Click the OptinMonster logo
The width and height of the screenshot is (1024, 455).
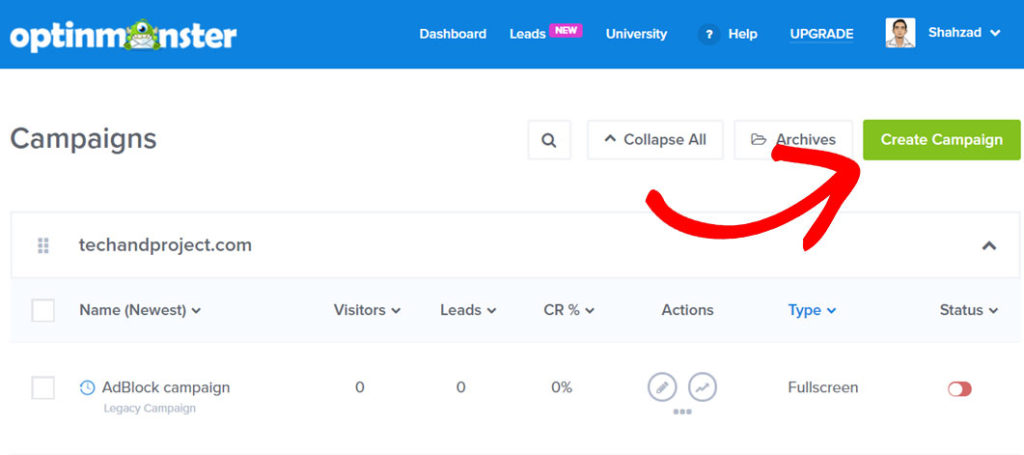pos(124,35)
